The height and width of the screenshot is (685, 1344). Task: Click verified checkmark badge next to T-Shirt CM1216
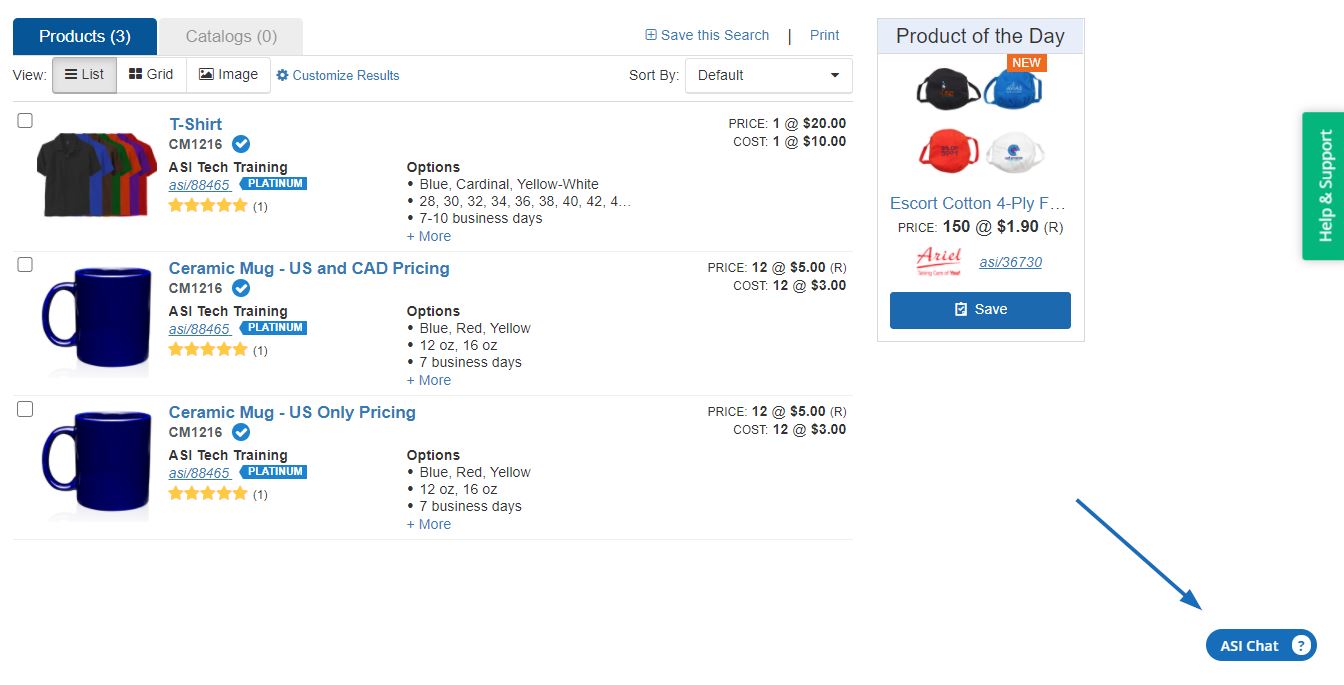[241, 144]
